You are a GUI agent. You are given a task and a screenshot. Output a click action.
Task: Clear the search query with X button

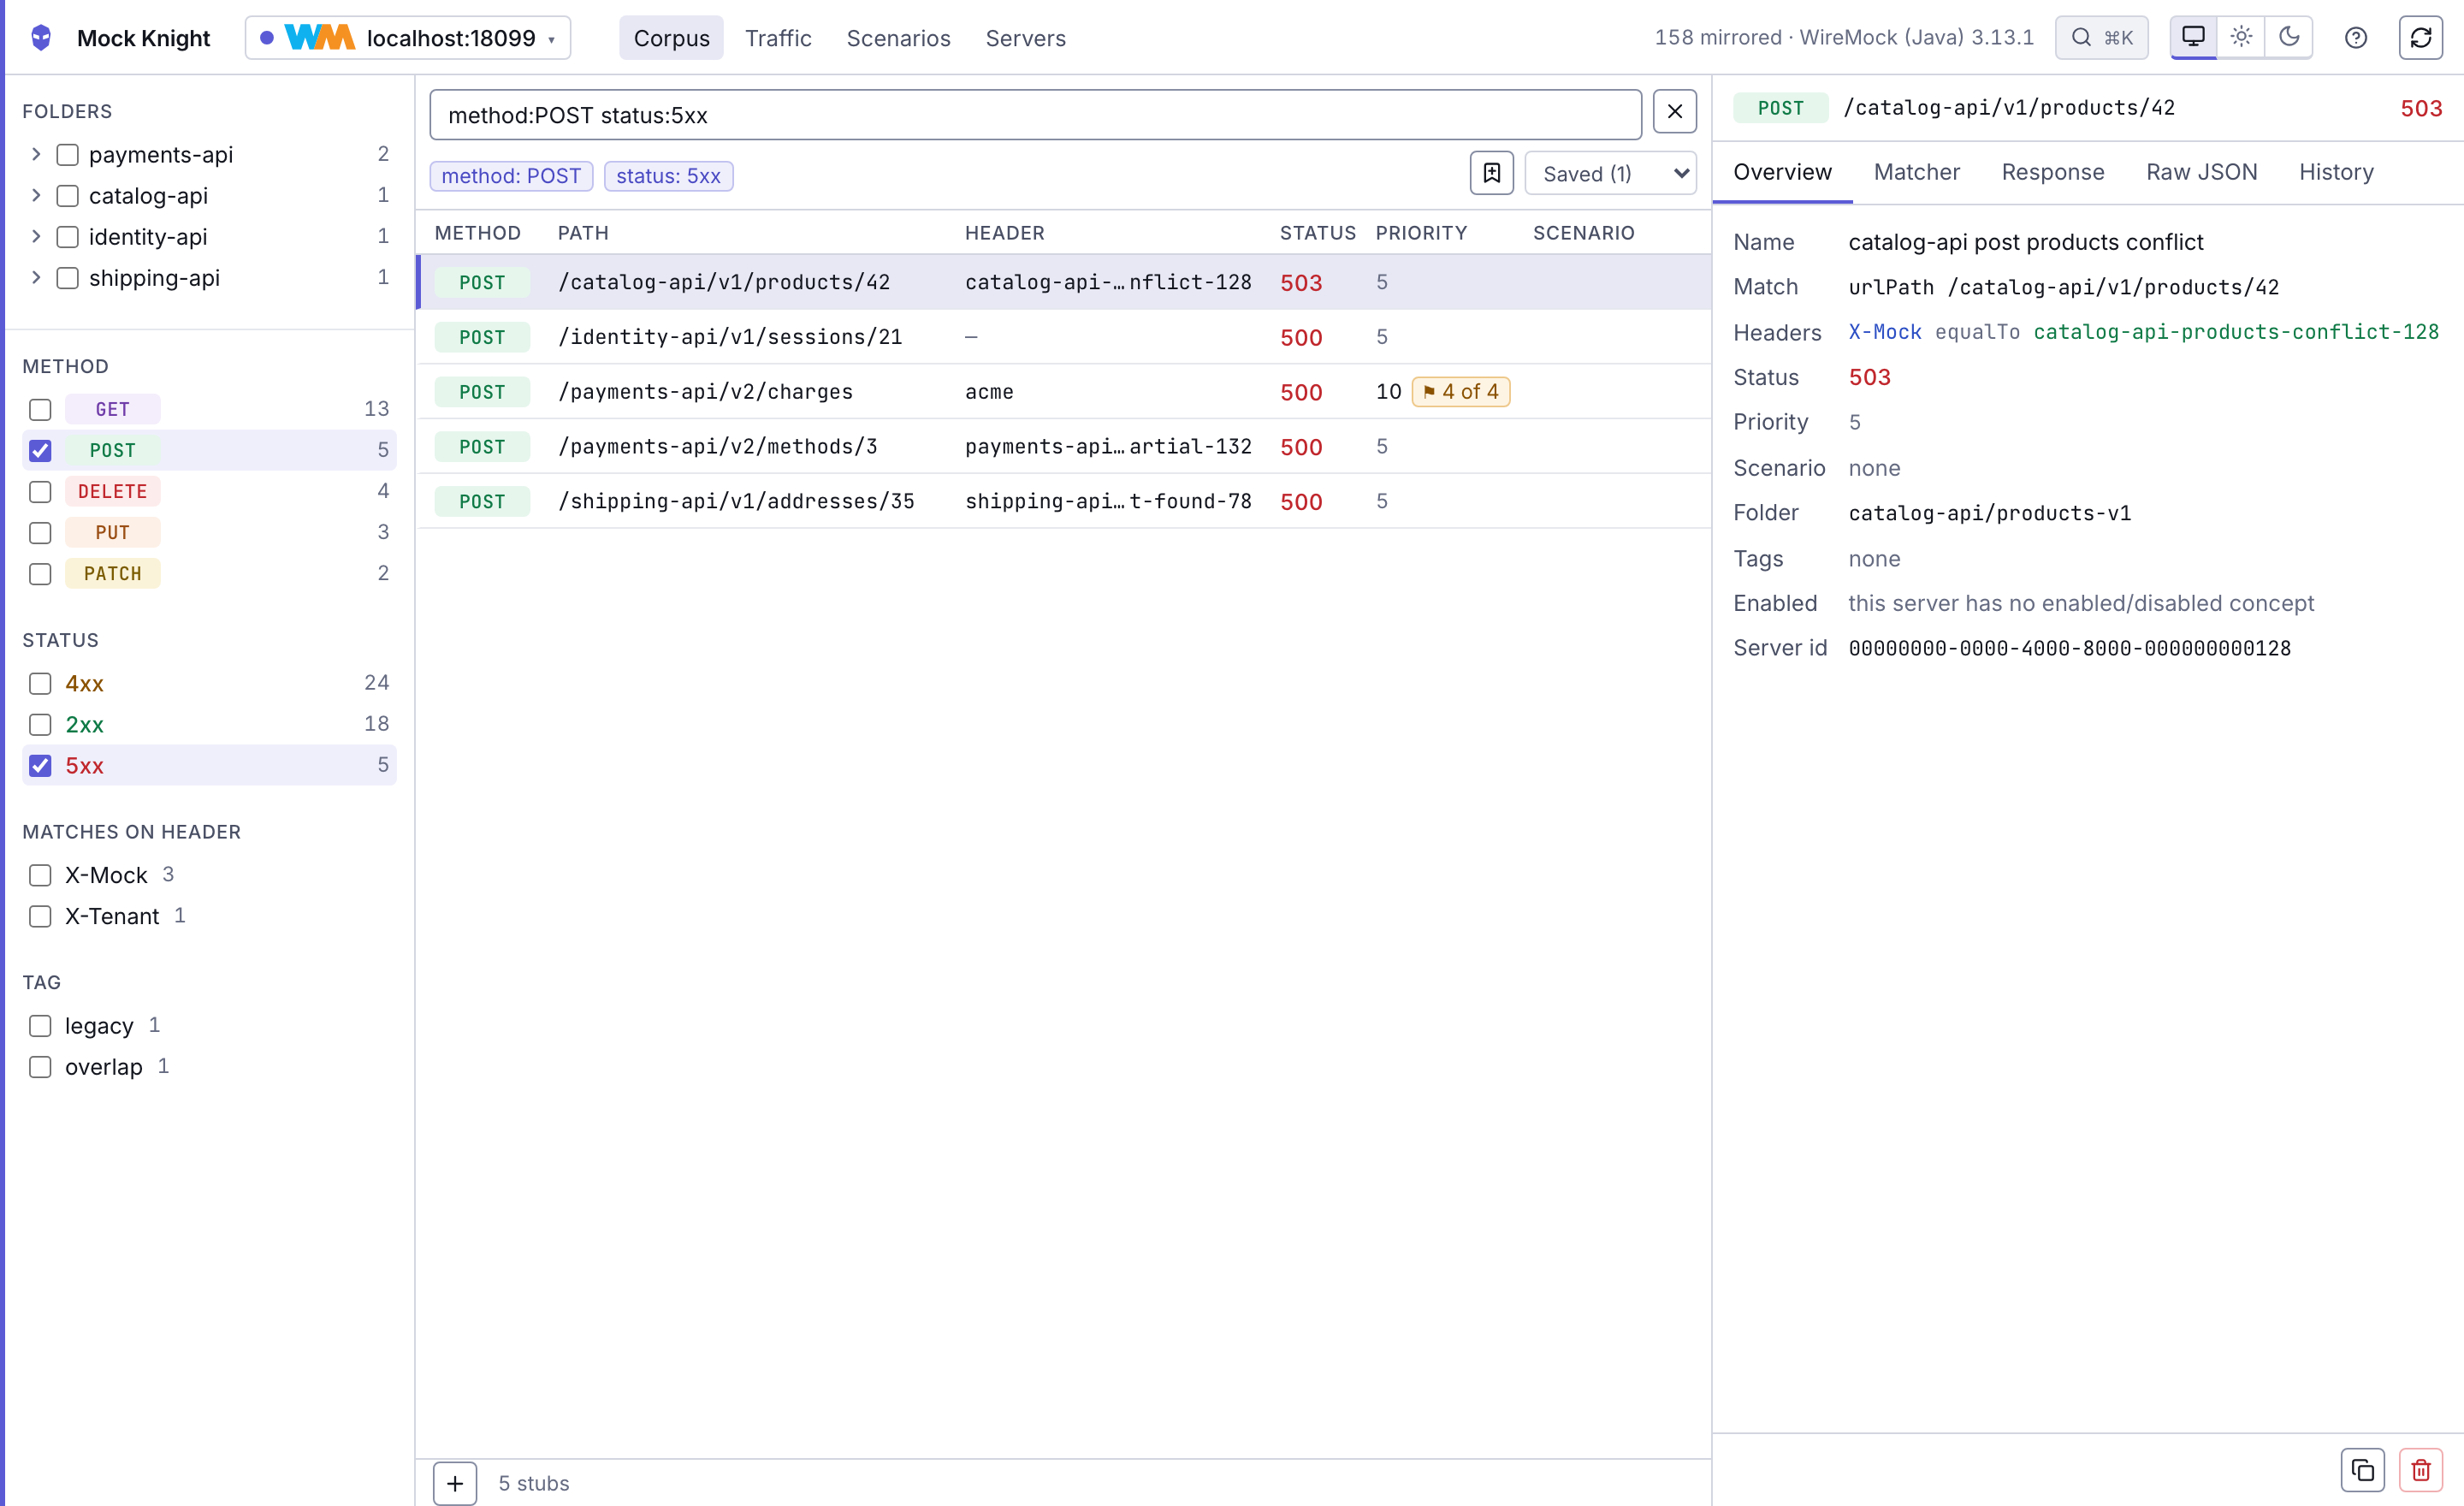(1675, 112)
